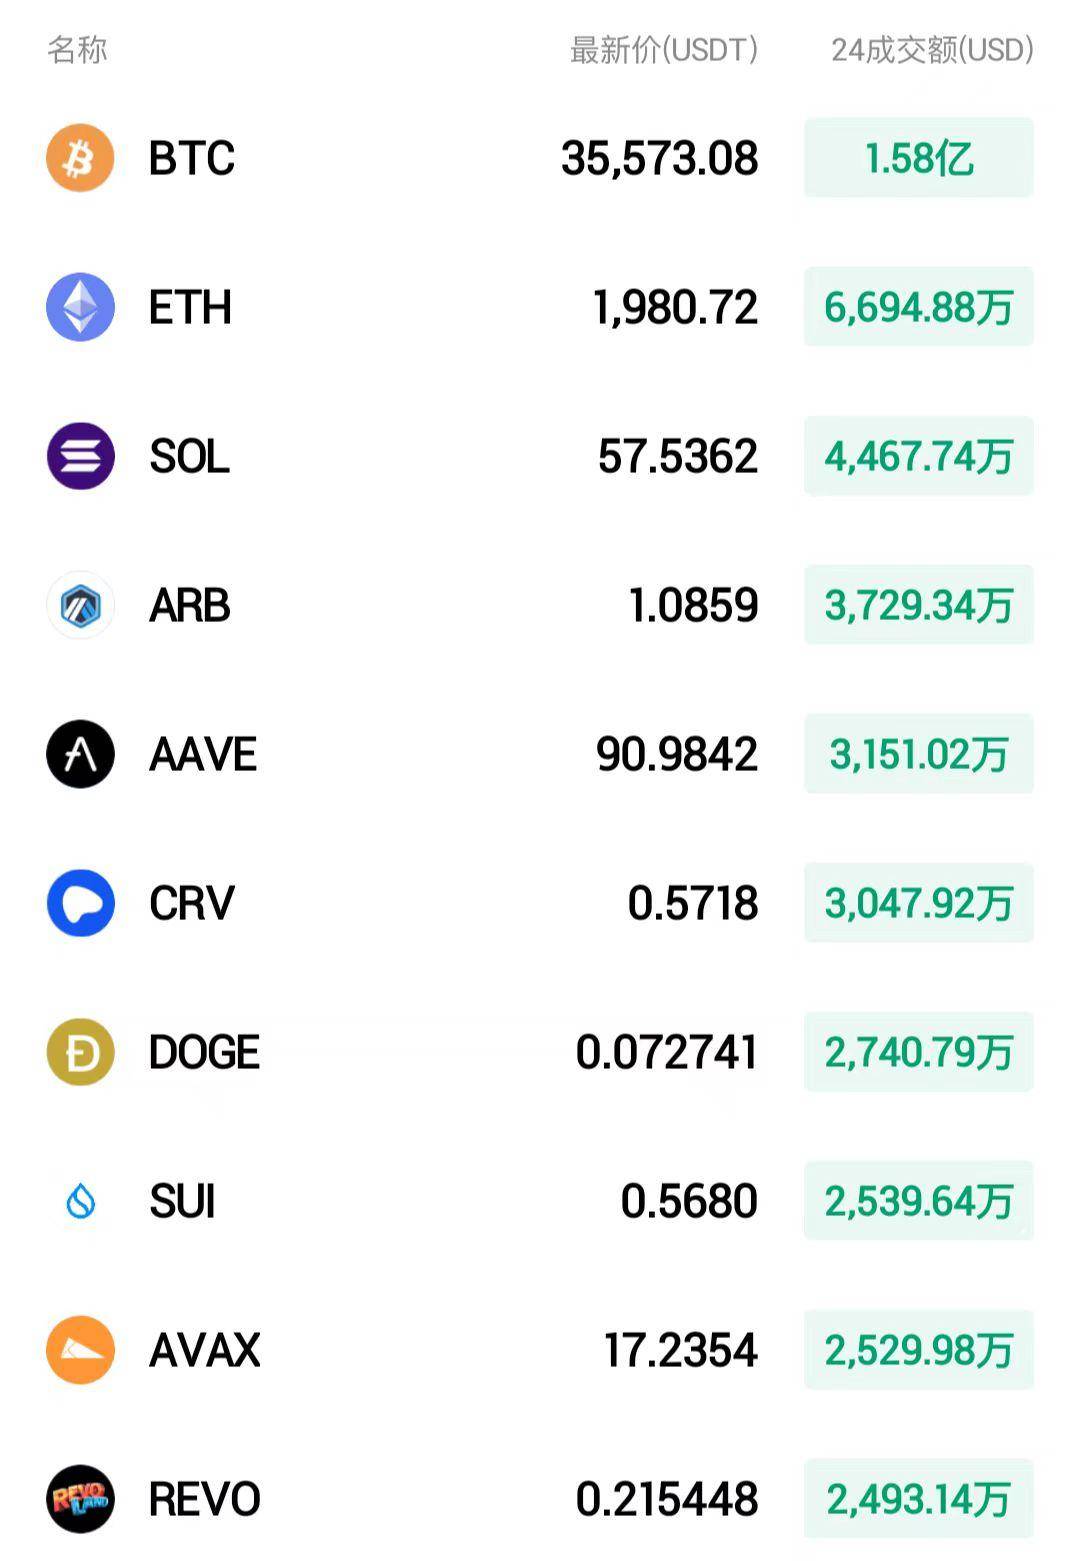Tap the Ethereum diamond logo icon
Screen dimensions: 1080x1561
tap(80, 307)
